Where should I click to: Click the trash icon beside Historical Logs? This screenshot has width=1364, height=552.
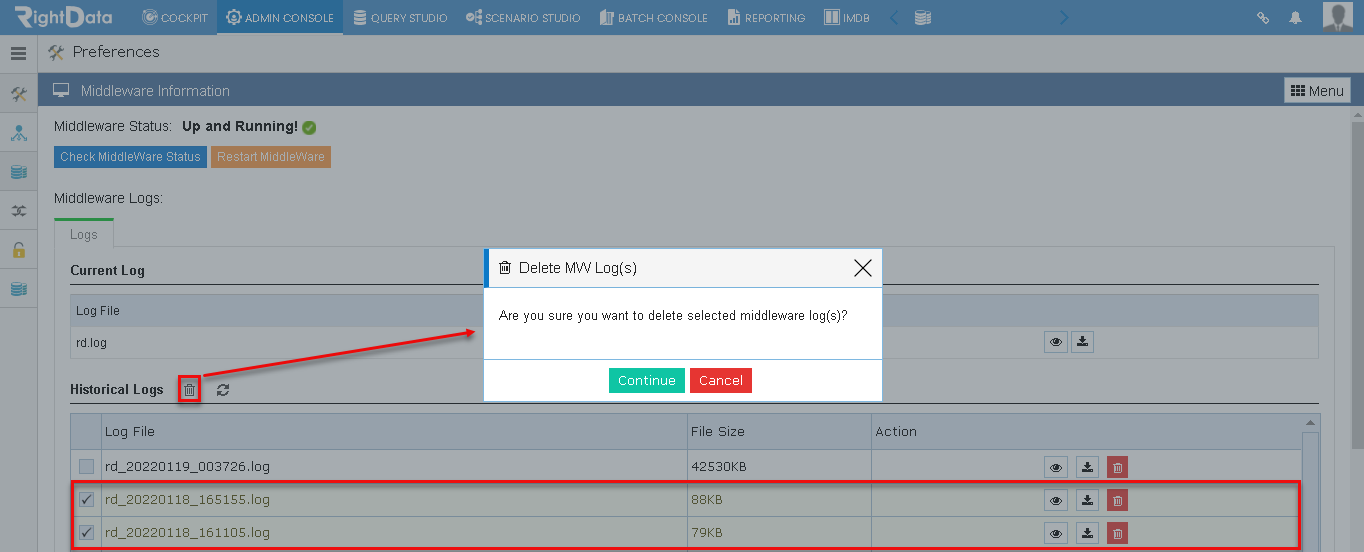189,390
